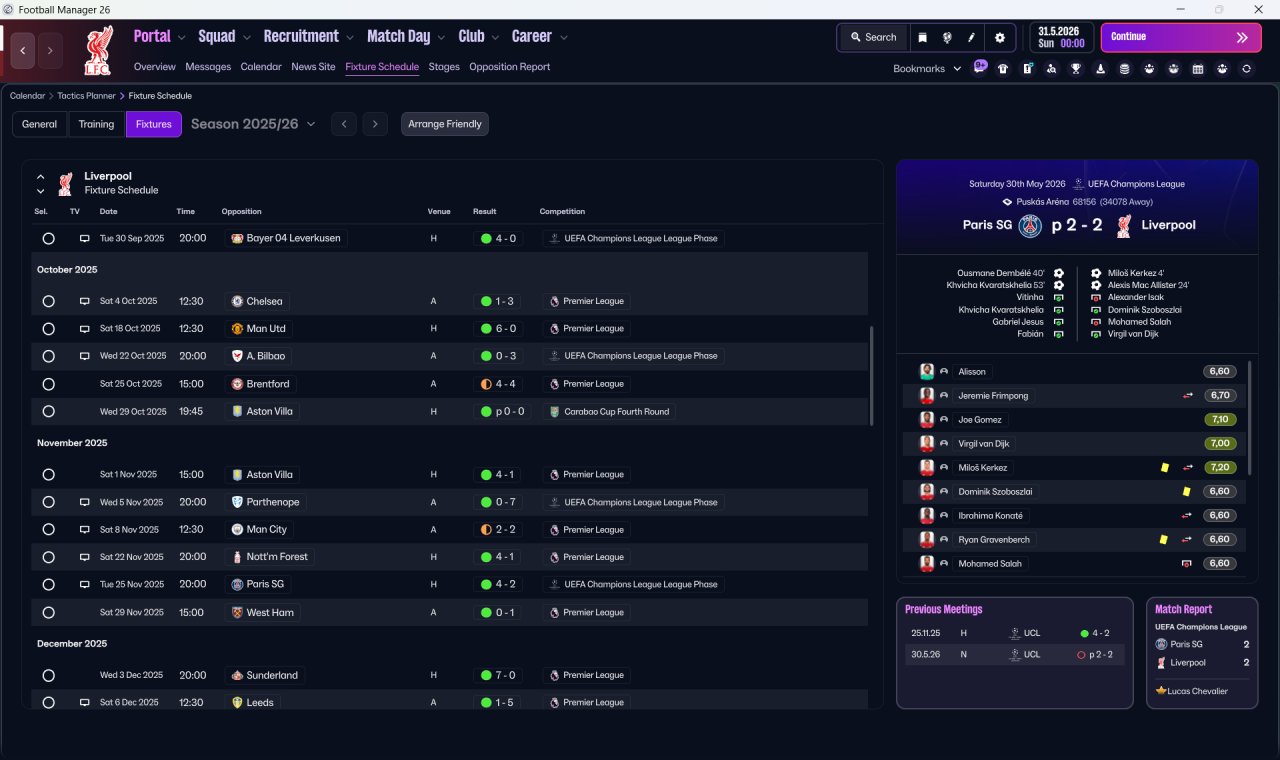
Task: Open the settings gear in top toolbar
Action: point(999,37)
